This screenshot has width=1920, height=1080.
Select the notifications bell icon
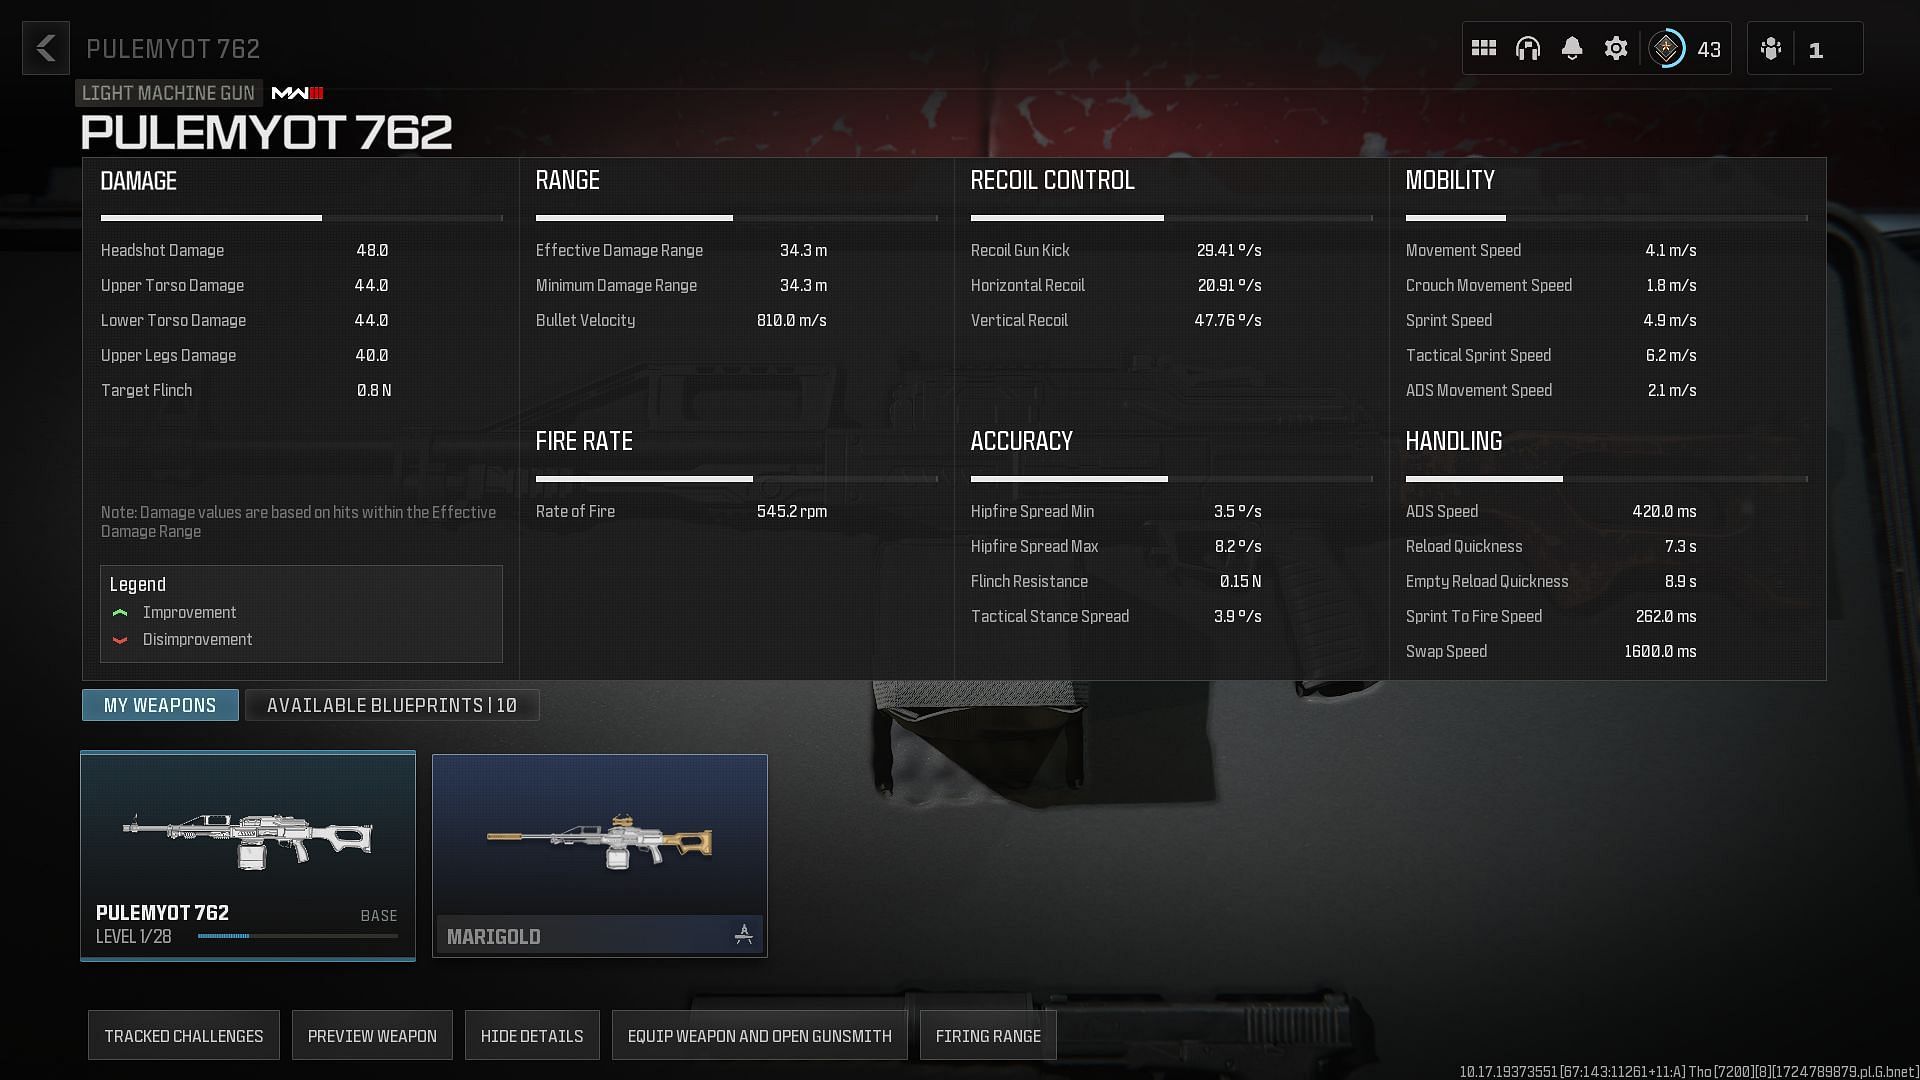pyautogui.click(x=1572, y=49)
